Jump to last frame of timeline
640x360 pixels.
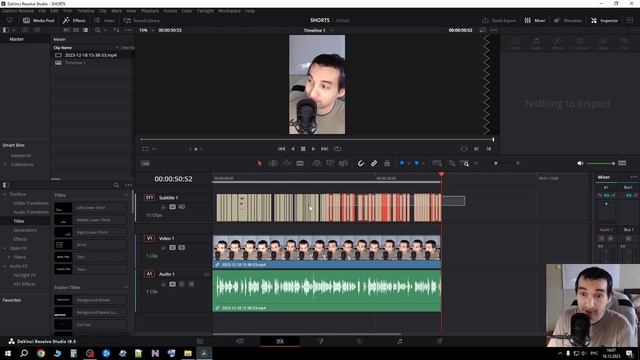[x=324, y=149]
